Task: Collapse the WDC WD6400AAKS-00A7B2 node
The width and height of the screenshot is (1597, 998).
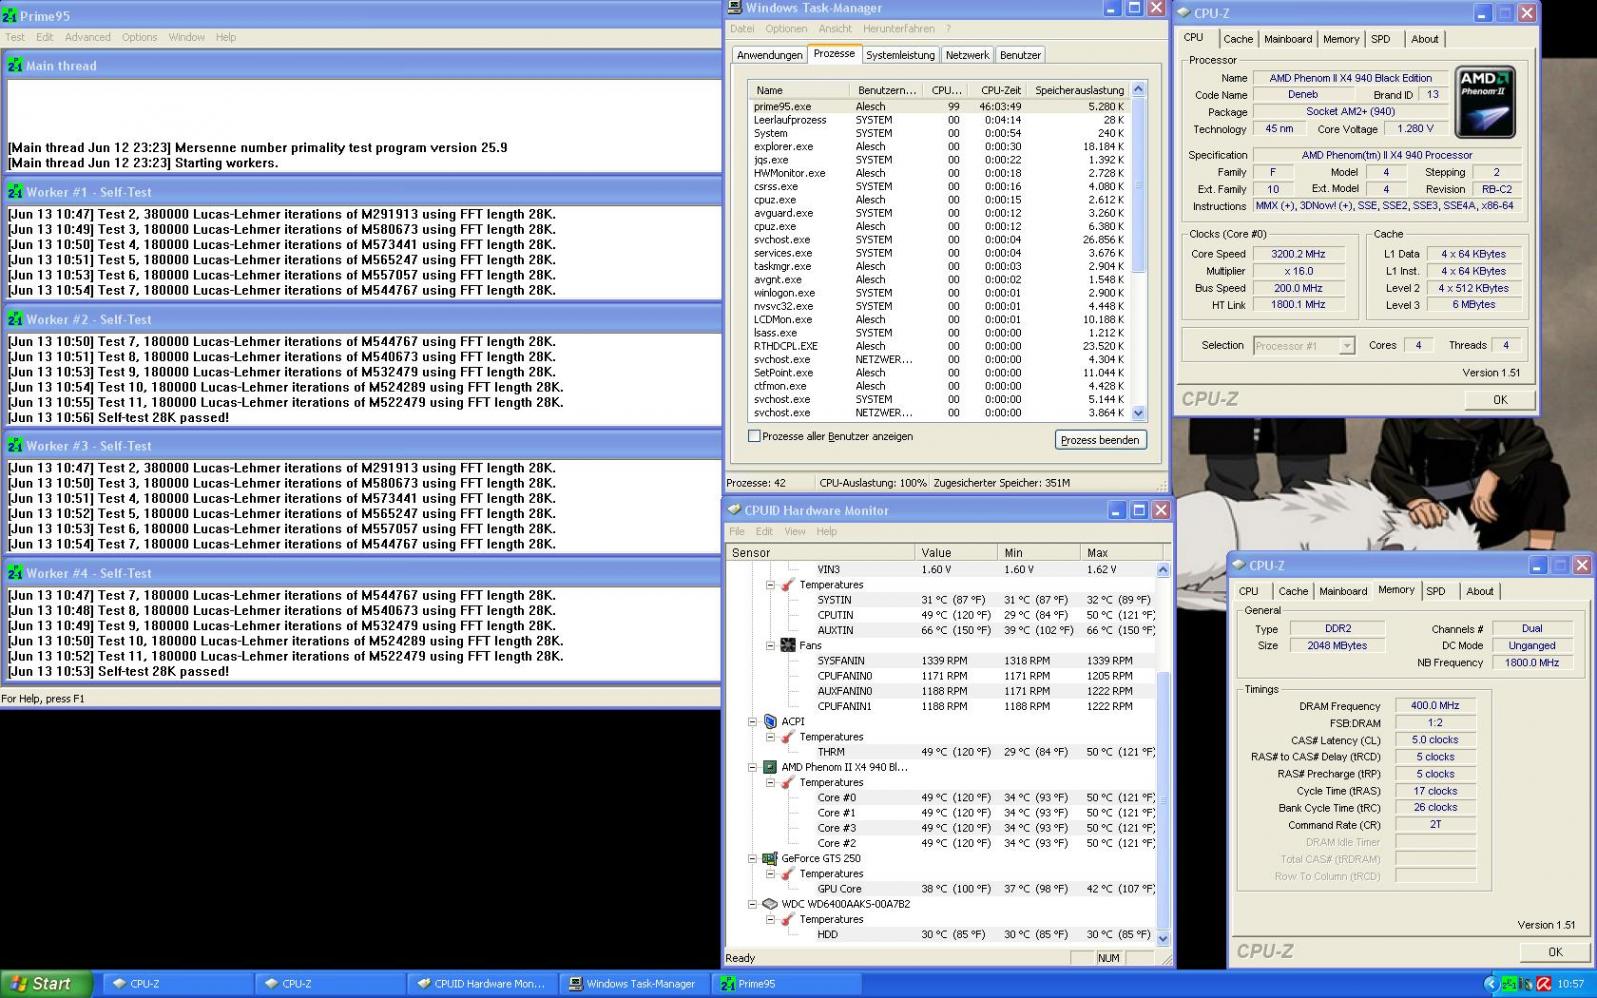Action: tap(752, 904)
